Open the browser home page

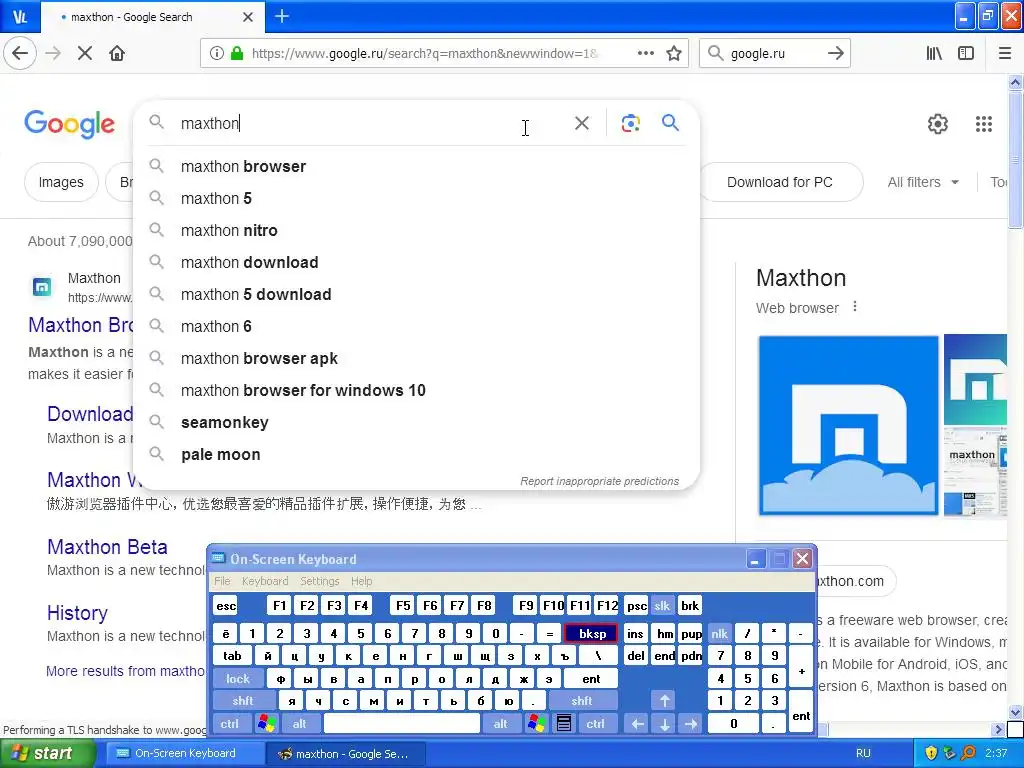coord(117,54)
